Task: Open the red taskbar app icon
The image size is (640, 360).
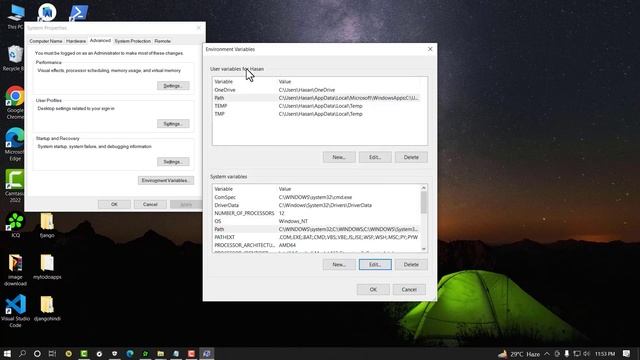Action: pos(191,353)
